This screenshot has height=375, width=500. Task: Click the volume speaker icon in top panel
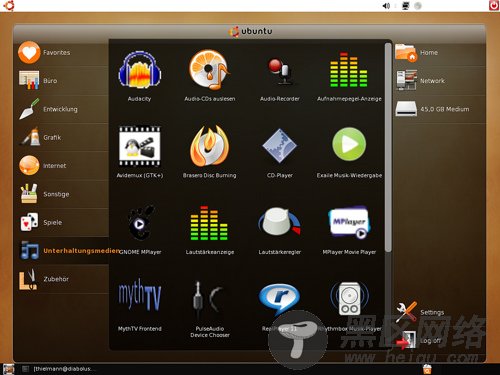(x=387, y=6)
